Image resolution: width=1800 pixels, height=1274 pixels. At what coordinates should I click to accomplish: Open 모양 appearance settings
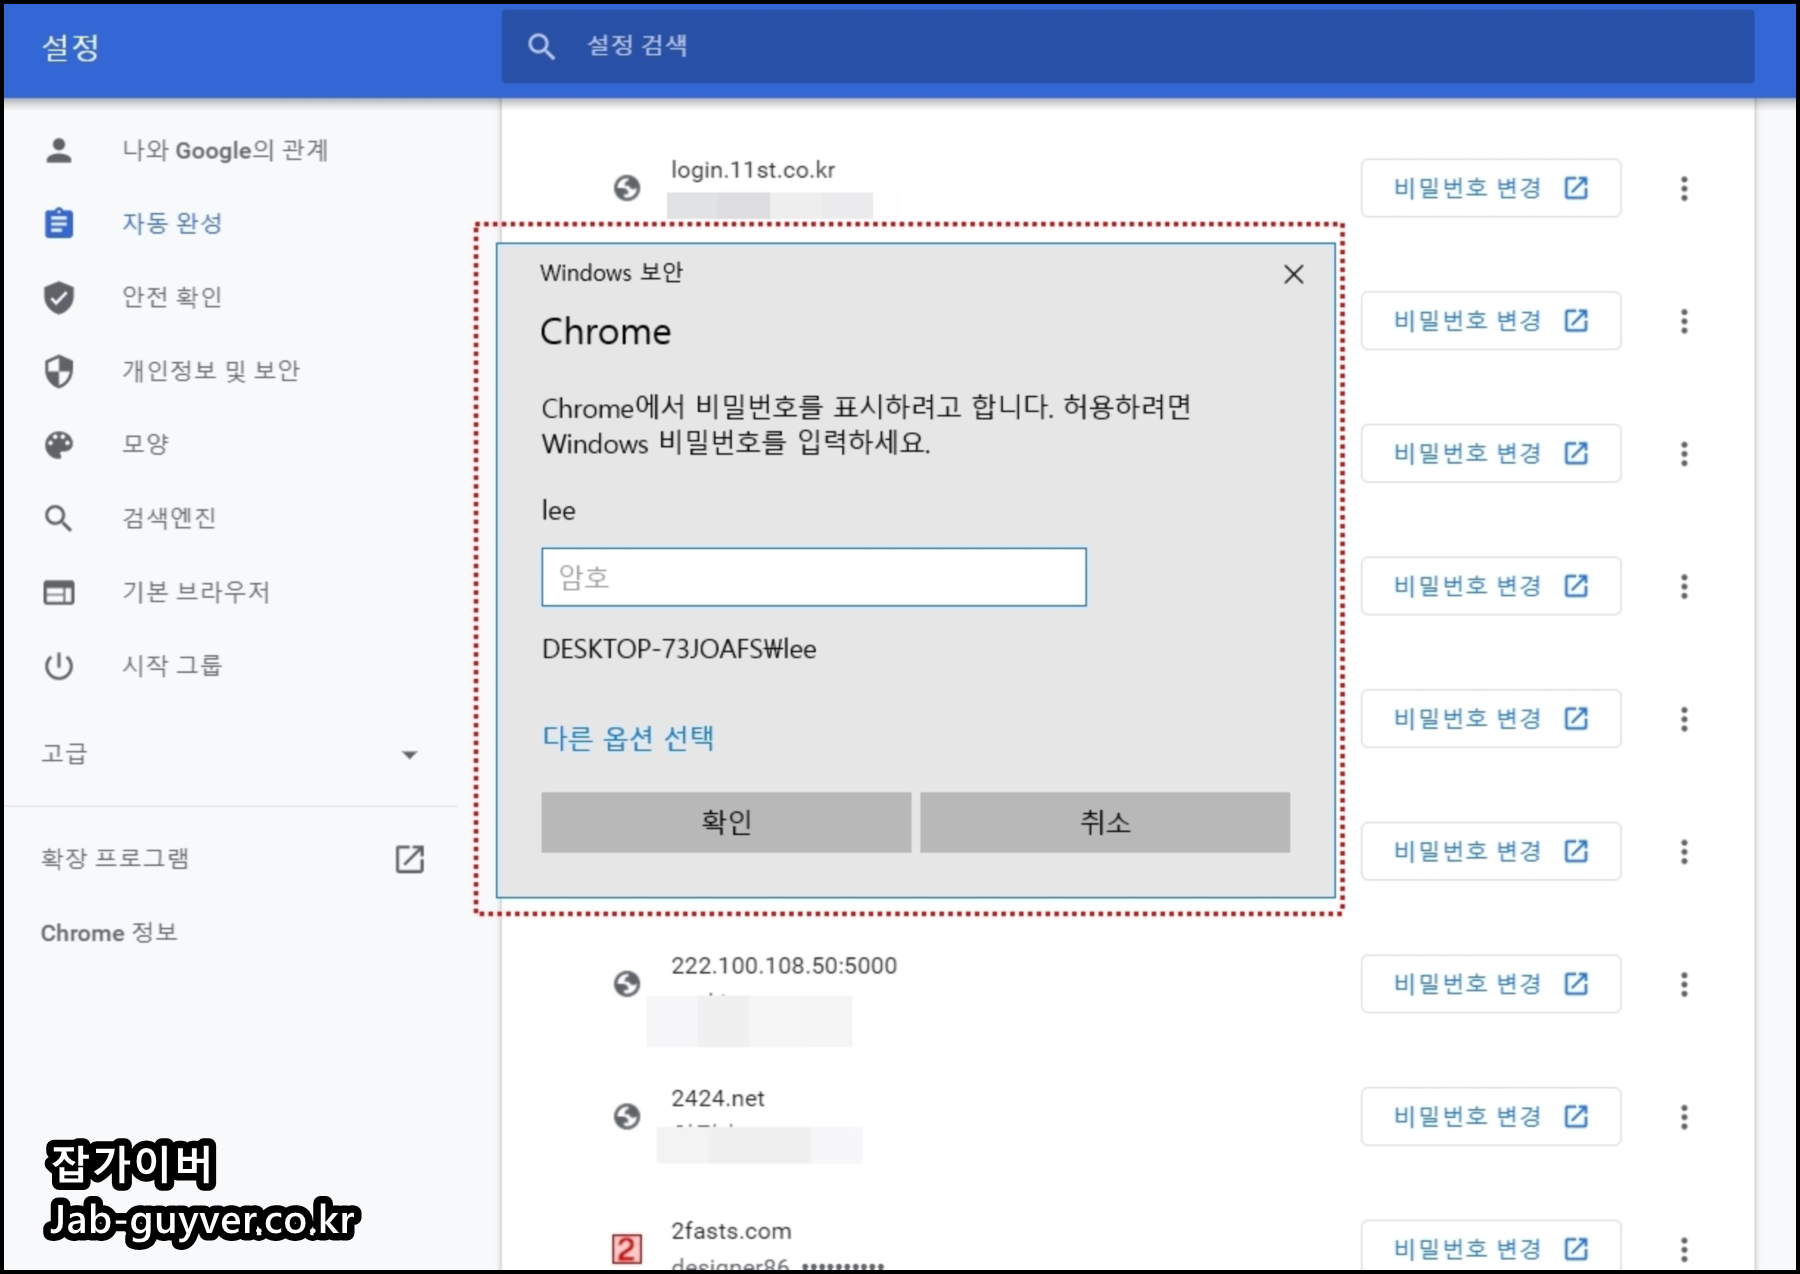pyautogui.click(x=146, y=444)
